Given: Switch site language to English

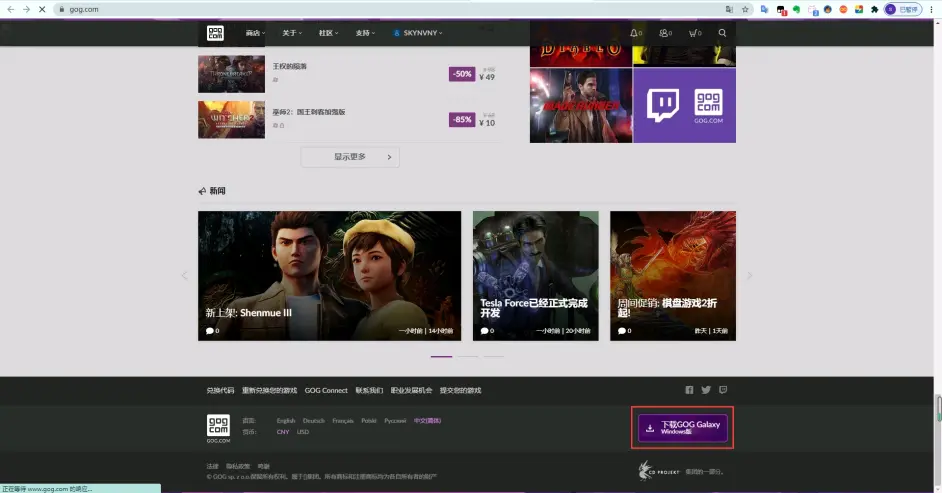Looking at the screenshot, I should [286, 421].
